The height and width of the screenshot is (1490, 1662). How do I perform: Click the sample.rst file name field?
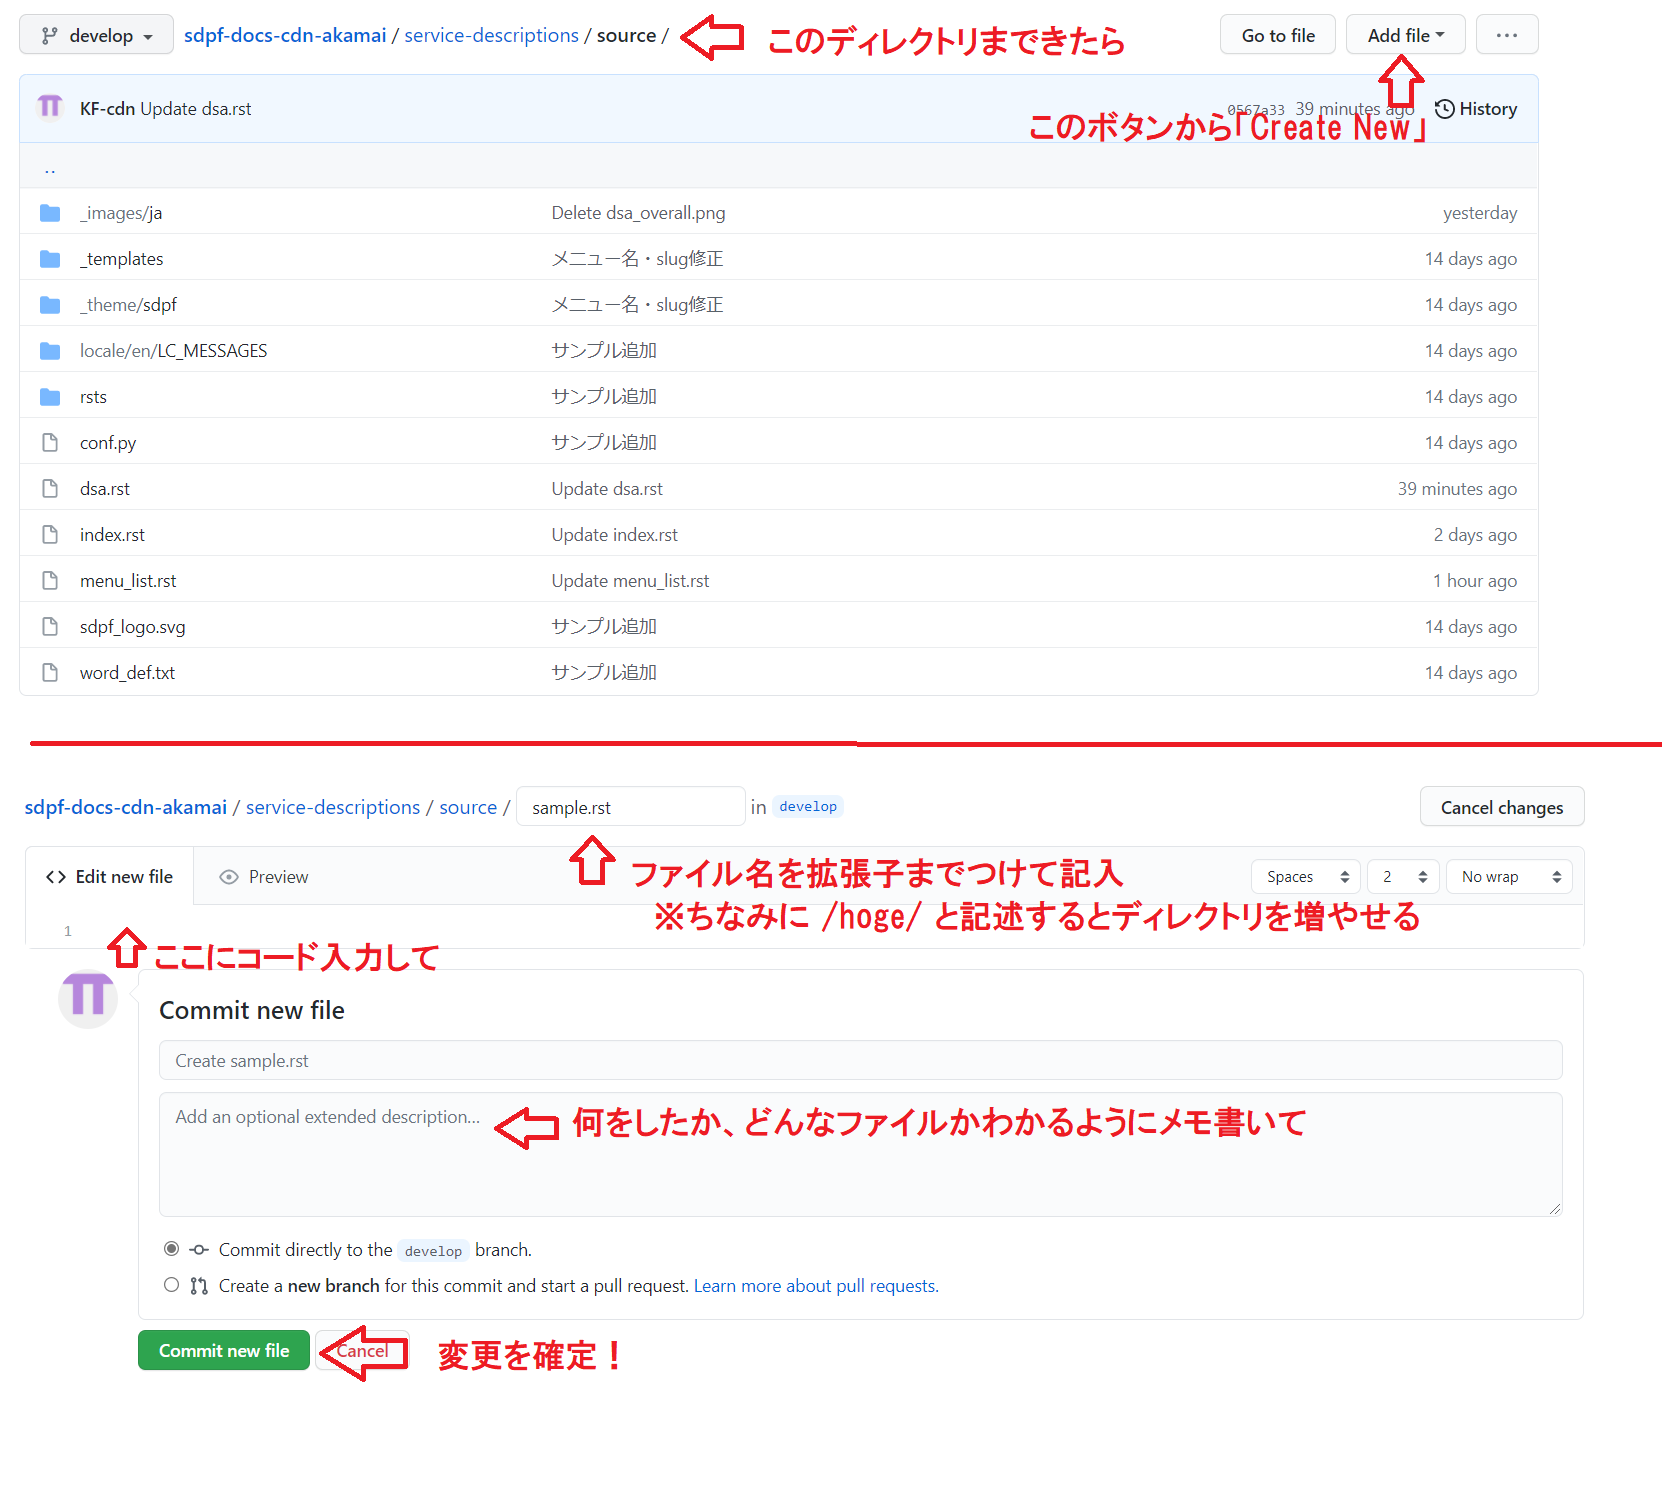tap(630, 807)
